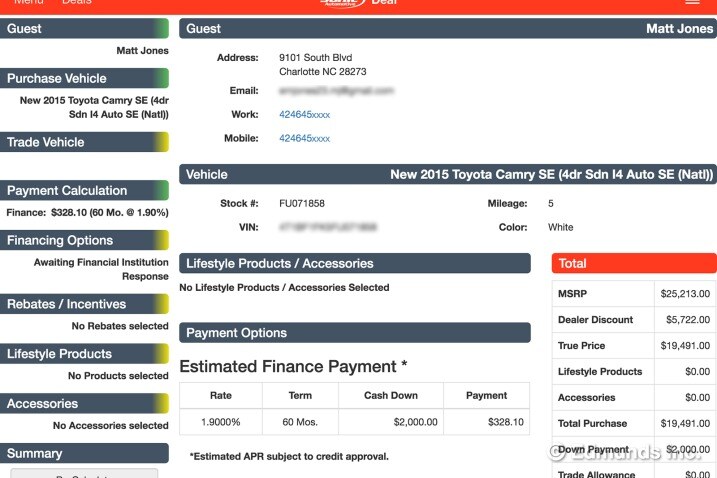Open the Rebates / Incentives sidebar section
The height and width of the screenshot is (478, 717).
(84, 304)
